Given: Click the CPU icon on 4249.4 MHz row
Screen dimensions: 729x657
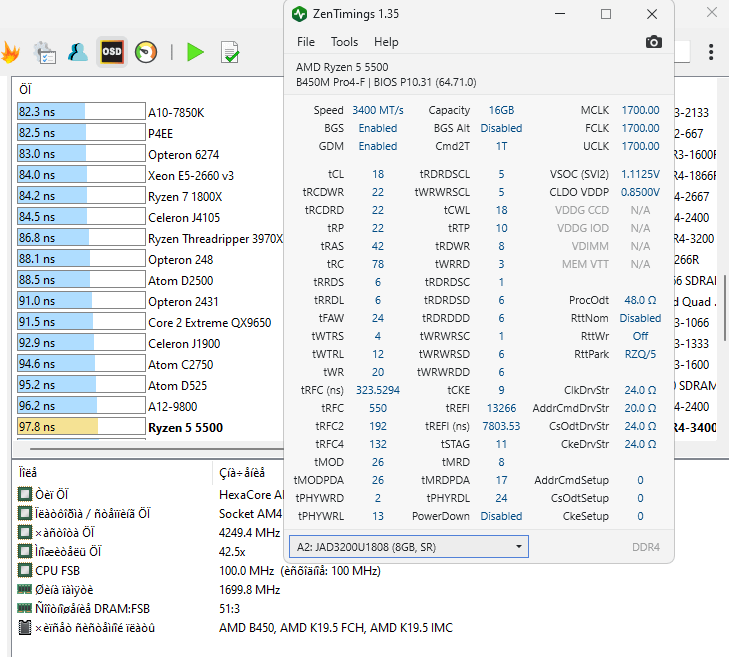Looking at the screenshot, I should click(25, 532).
